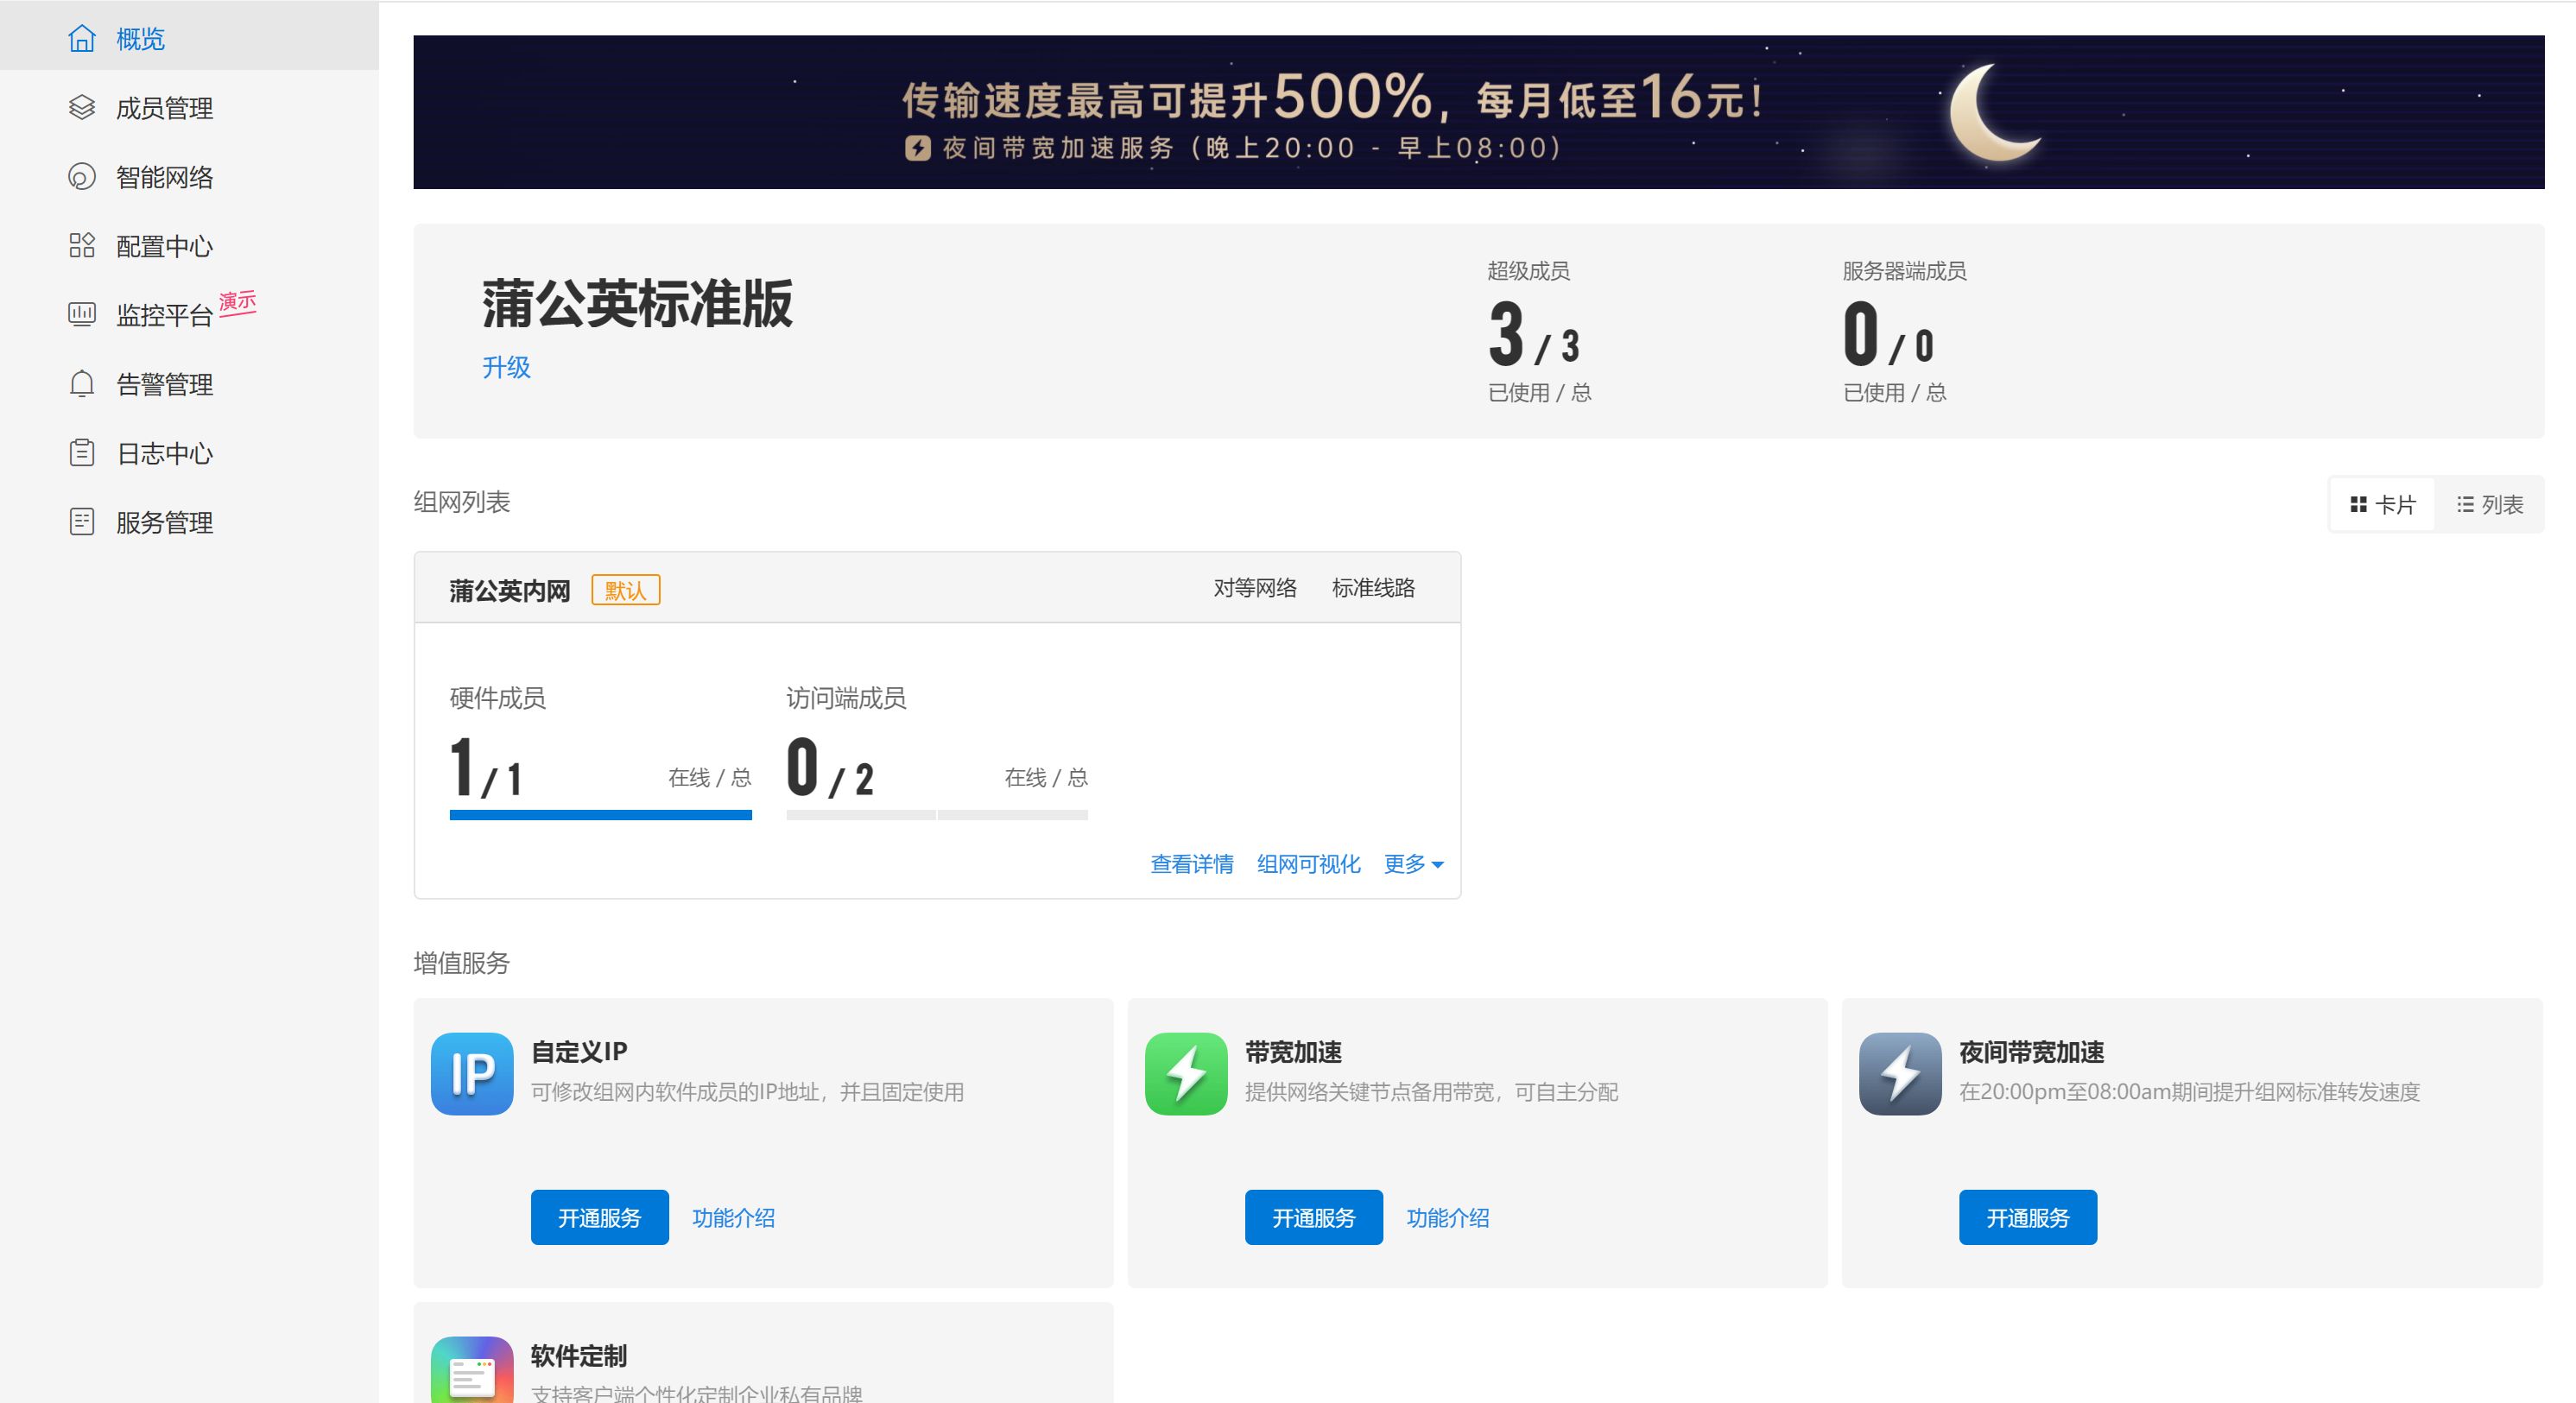Open 日志中心 in the sidebar
This screenshot has height=1403, width=2576.
[189, 453]
